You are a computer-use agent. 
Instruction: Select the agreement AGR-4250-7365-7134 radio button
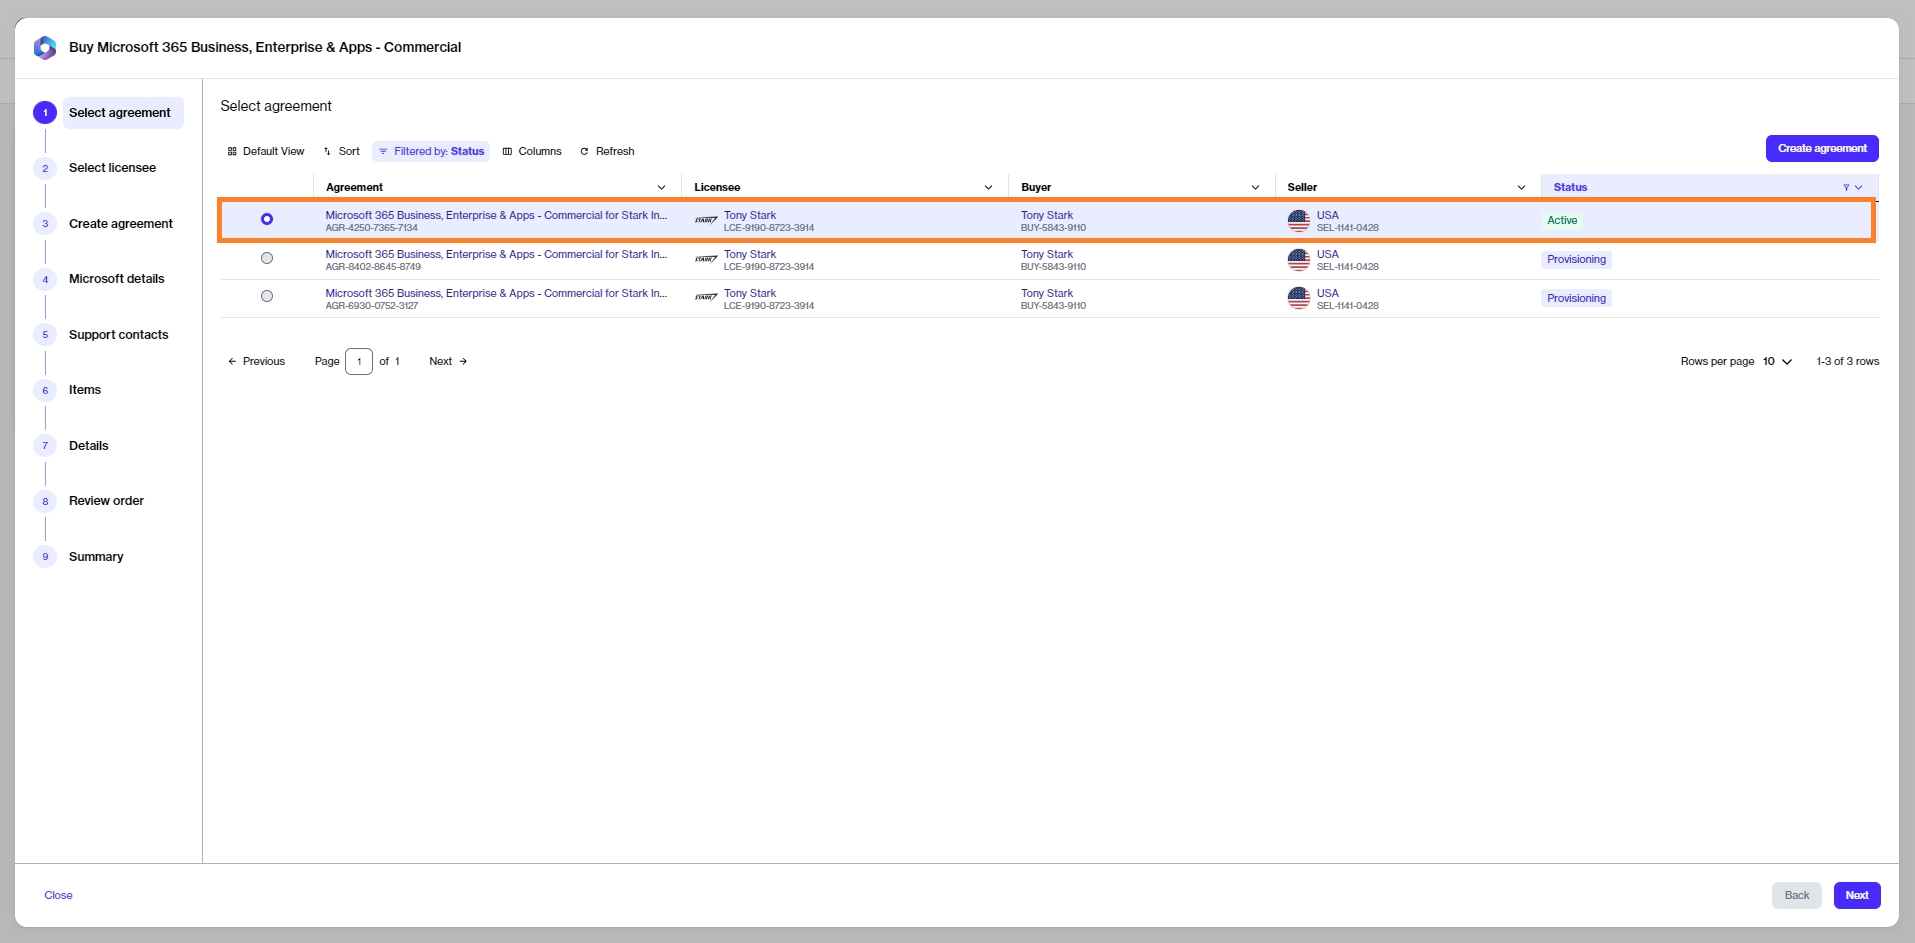[x=267, y=220]
